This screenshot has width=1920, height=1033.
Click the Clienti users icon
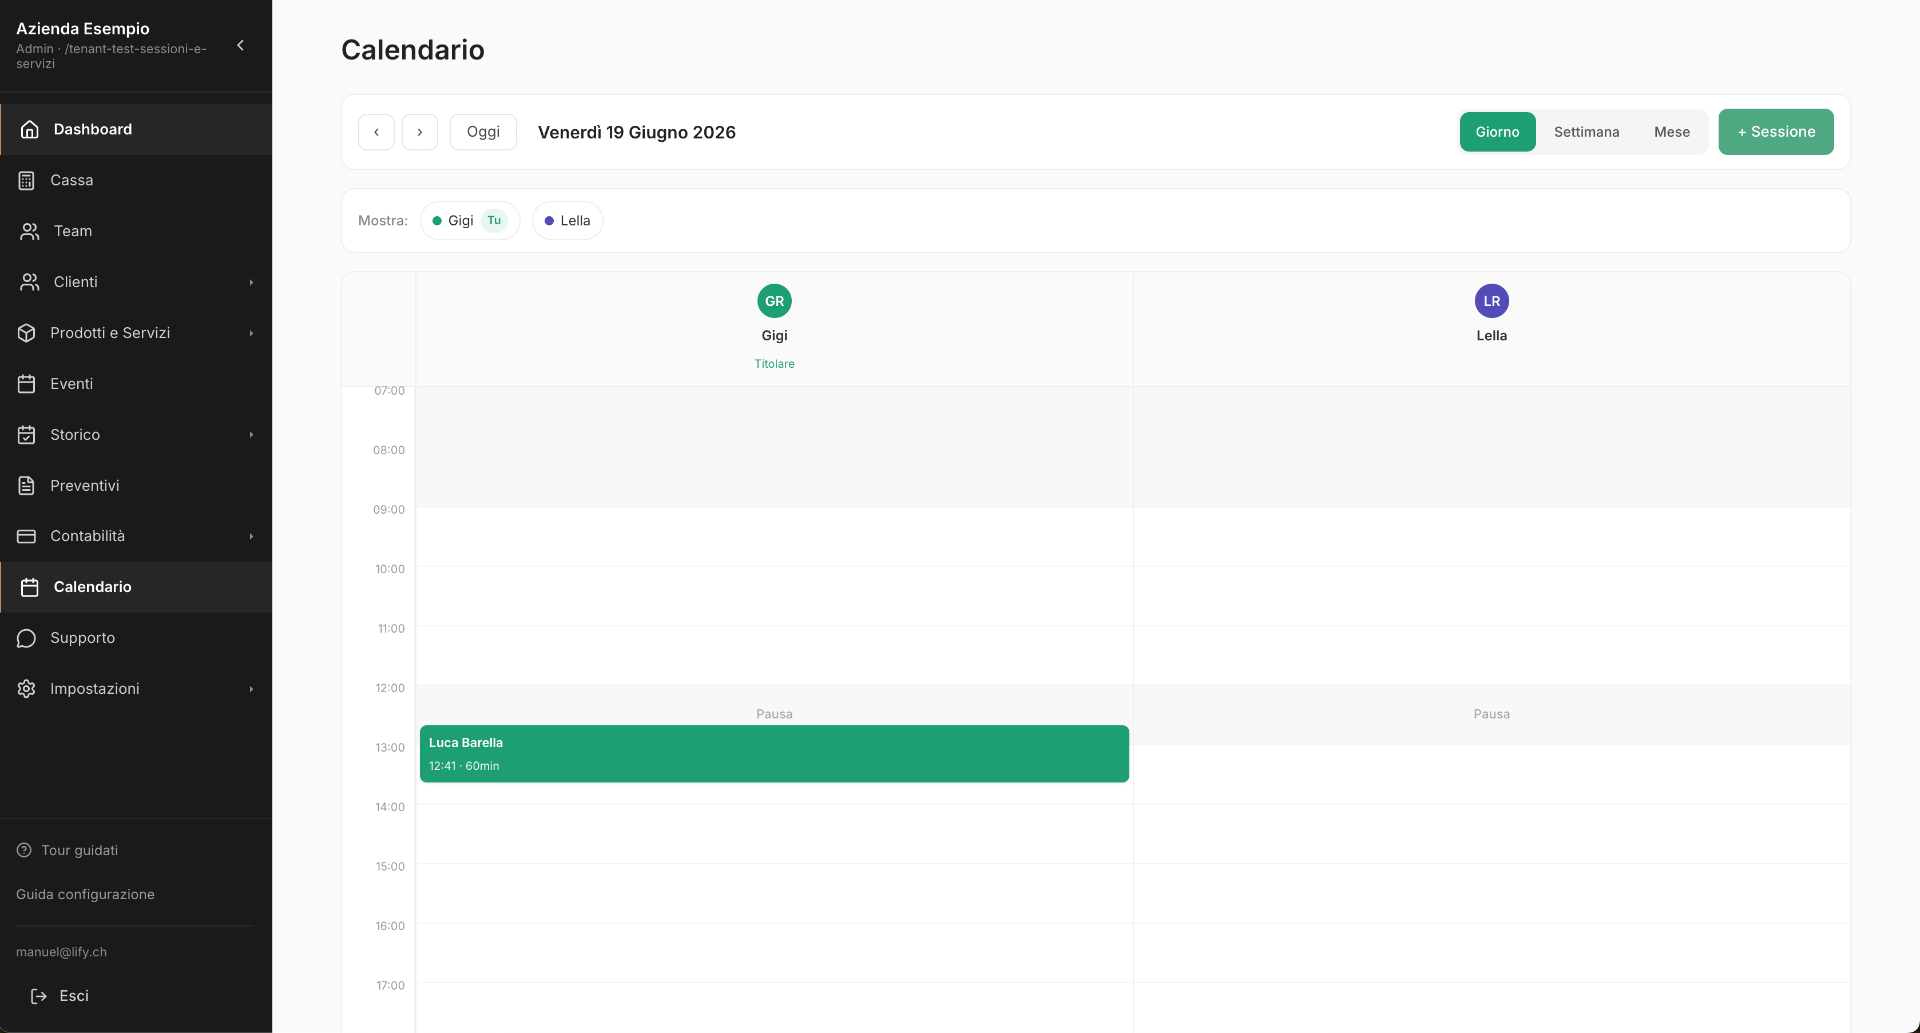[30, 282]
